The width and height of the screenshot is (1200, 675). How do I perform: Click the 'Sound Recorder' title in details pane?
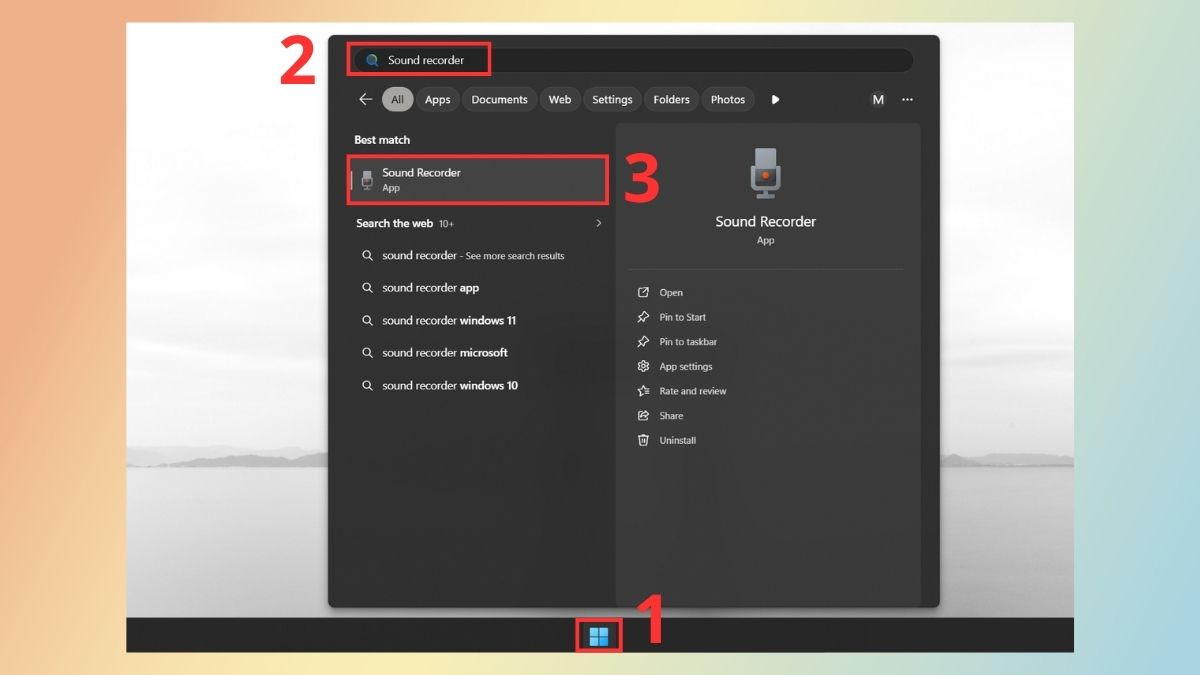[766, 222]
